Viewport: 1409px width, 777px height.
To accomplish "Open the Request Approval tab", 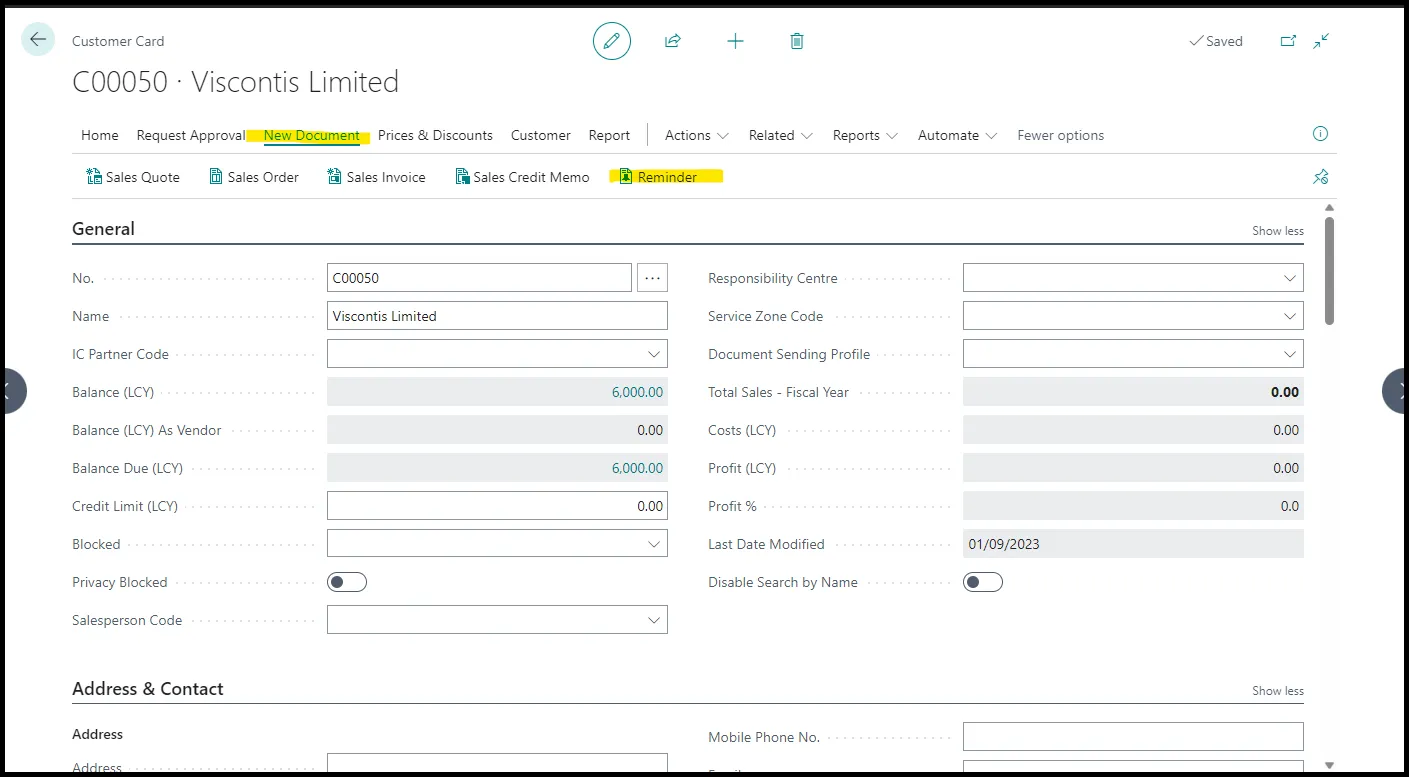I will 191,135.
